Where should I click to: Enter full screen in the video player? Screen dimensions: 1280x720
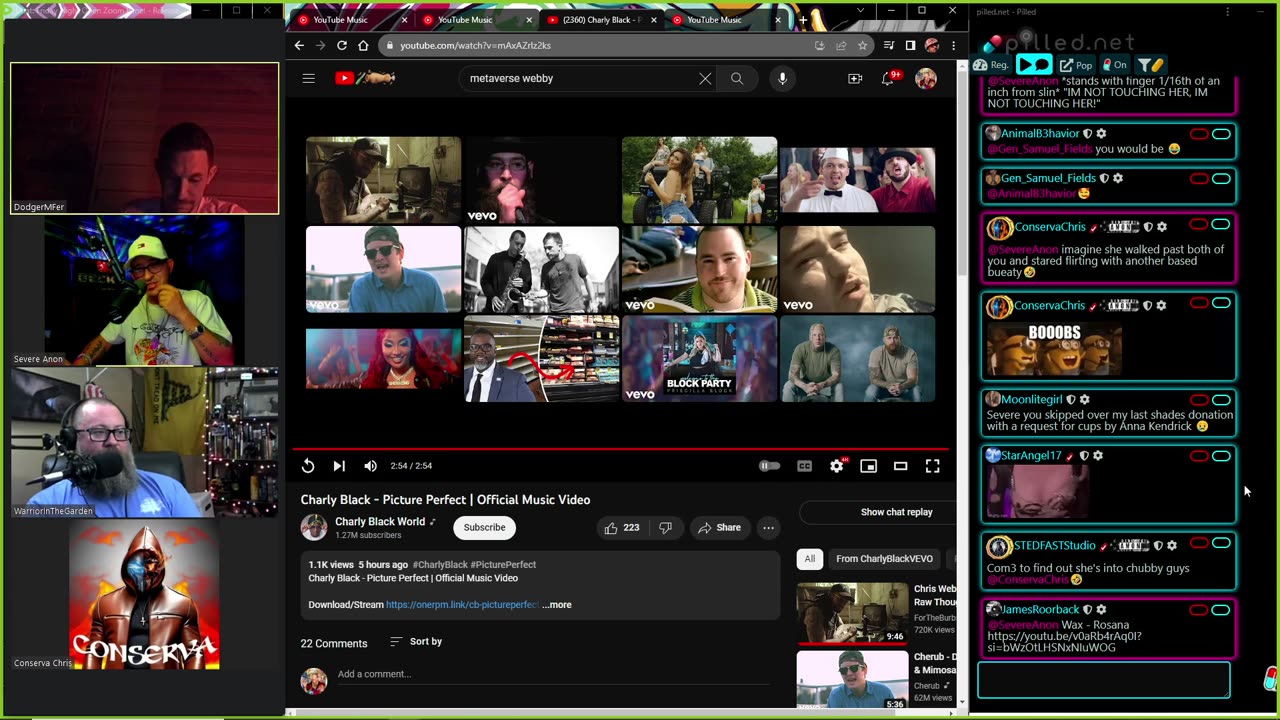932,466
